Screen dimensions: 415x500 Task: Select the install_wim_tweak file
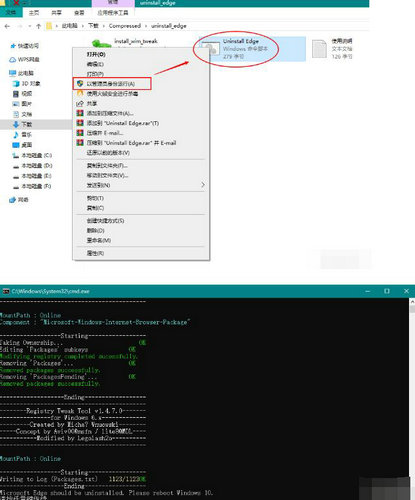[x=136, y=42]
